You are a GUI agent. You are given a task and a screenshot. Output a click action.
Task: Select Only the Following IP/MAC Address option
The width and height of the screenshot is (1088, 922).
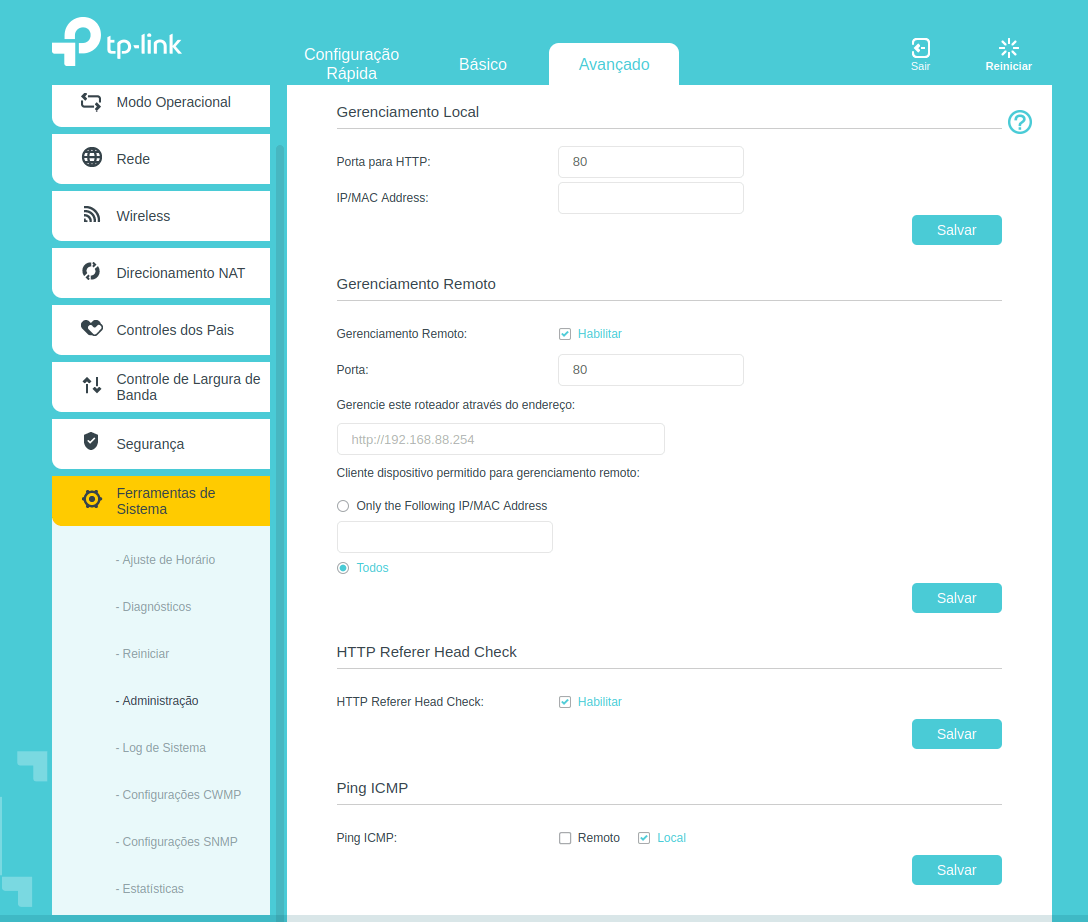click(x=343, y=506)
